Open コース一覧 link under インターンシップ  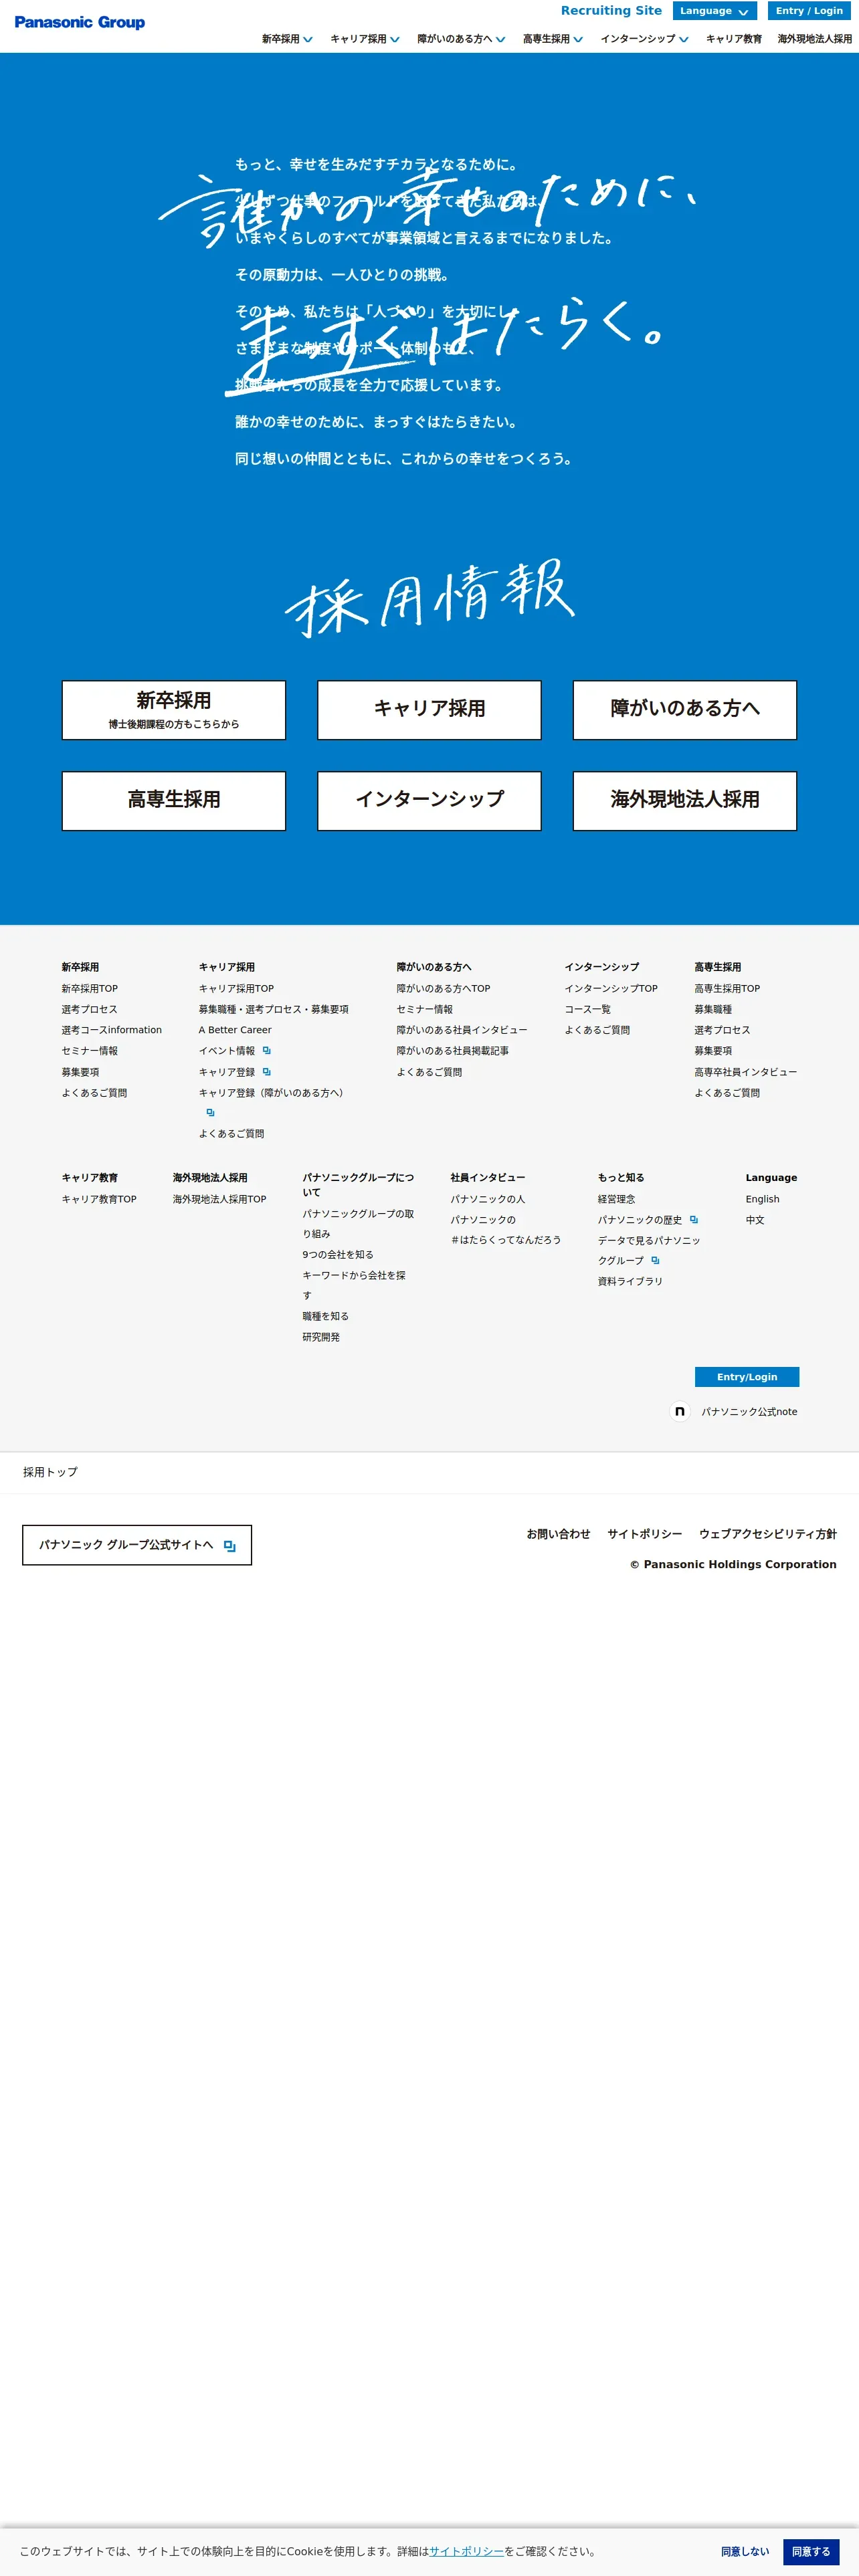click(x=587, y=1009)
